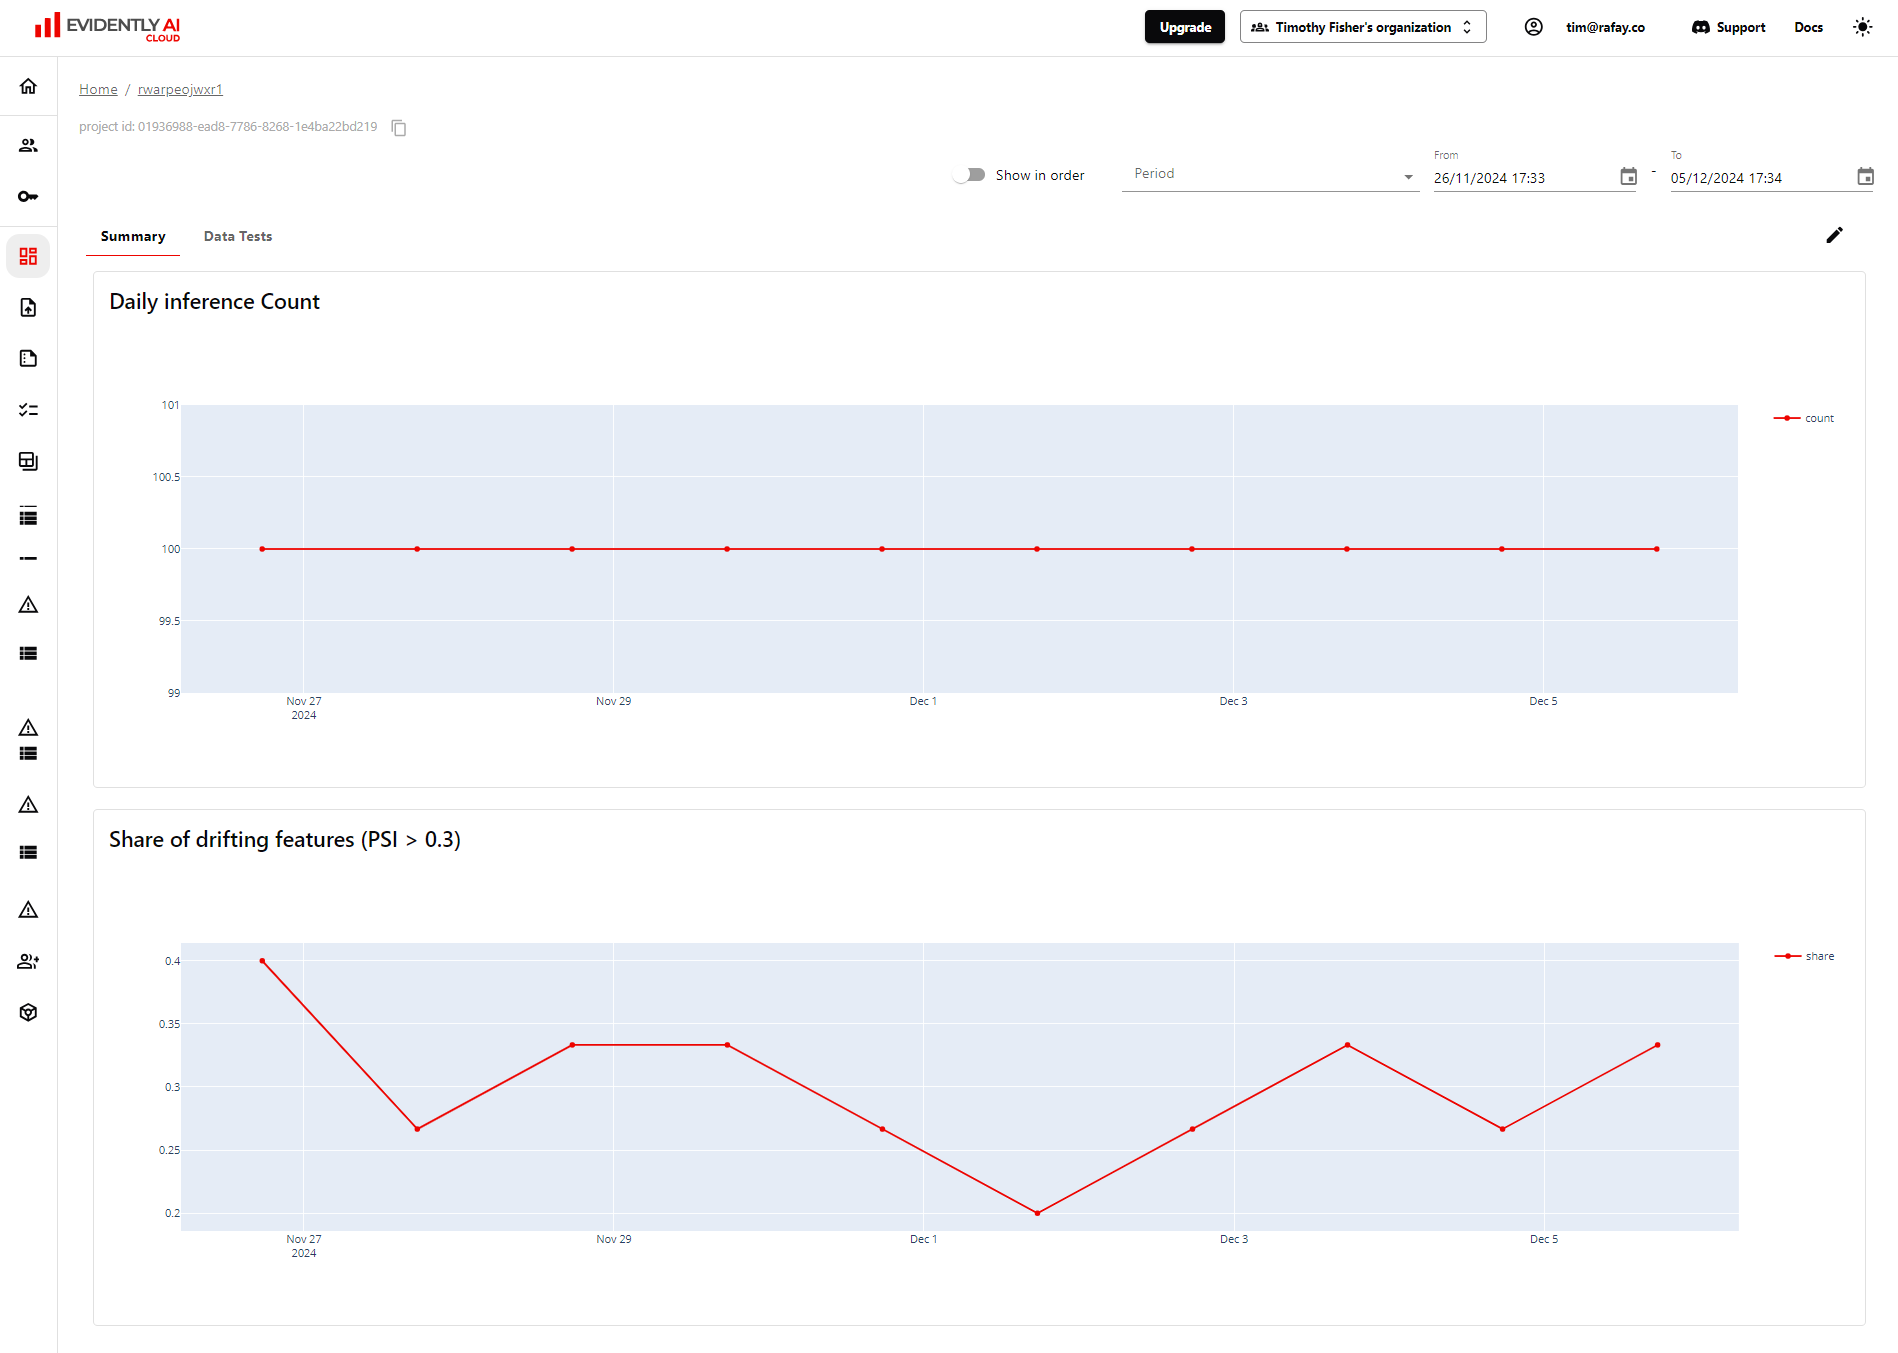Open the add-user icon in the sidebar
The image size is (1898, 1353).
point(28,961)
